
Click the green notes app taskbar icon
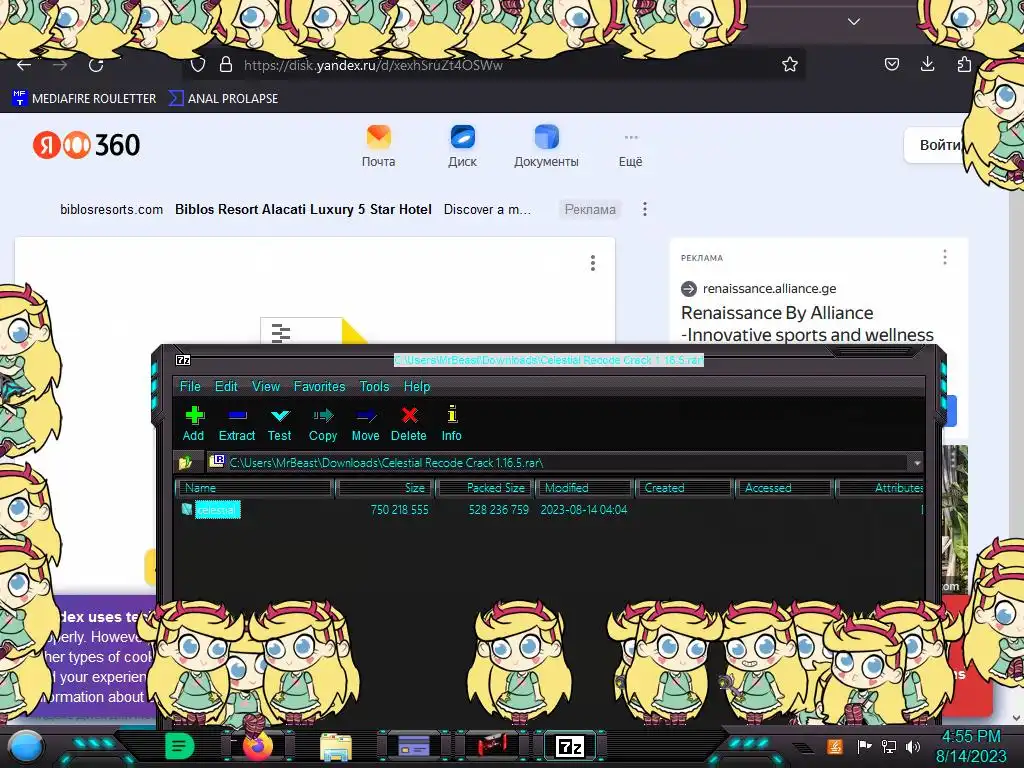coord(179,746)
